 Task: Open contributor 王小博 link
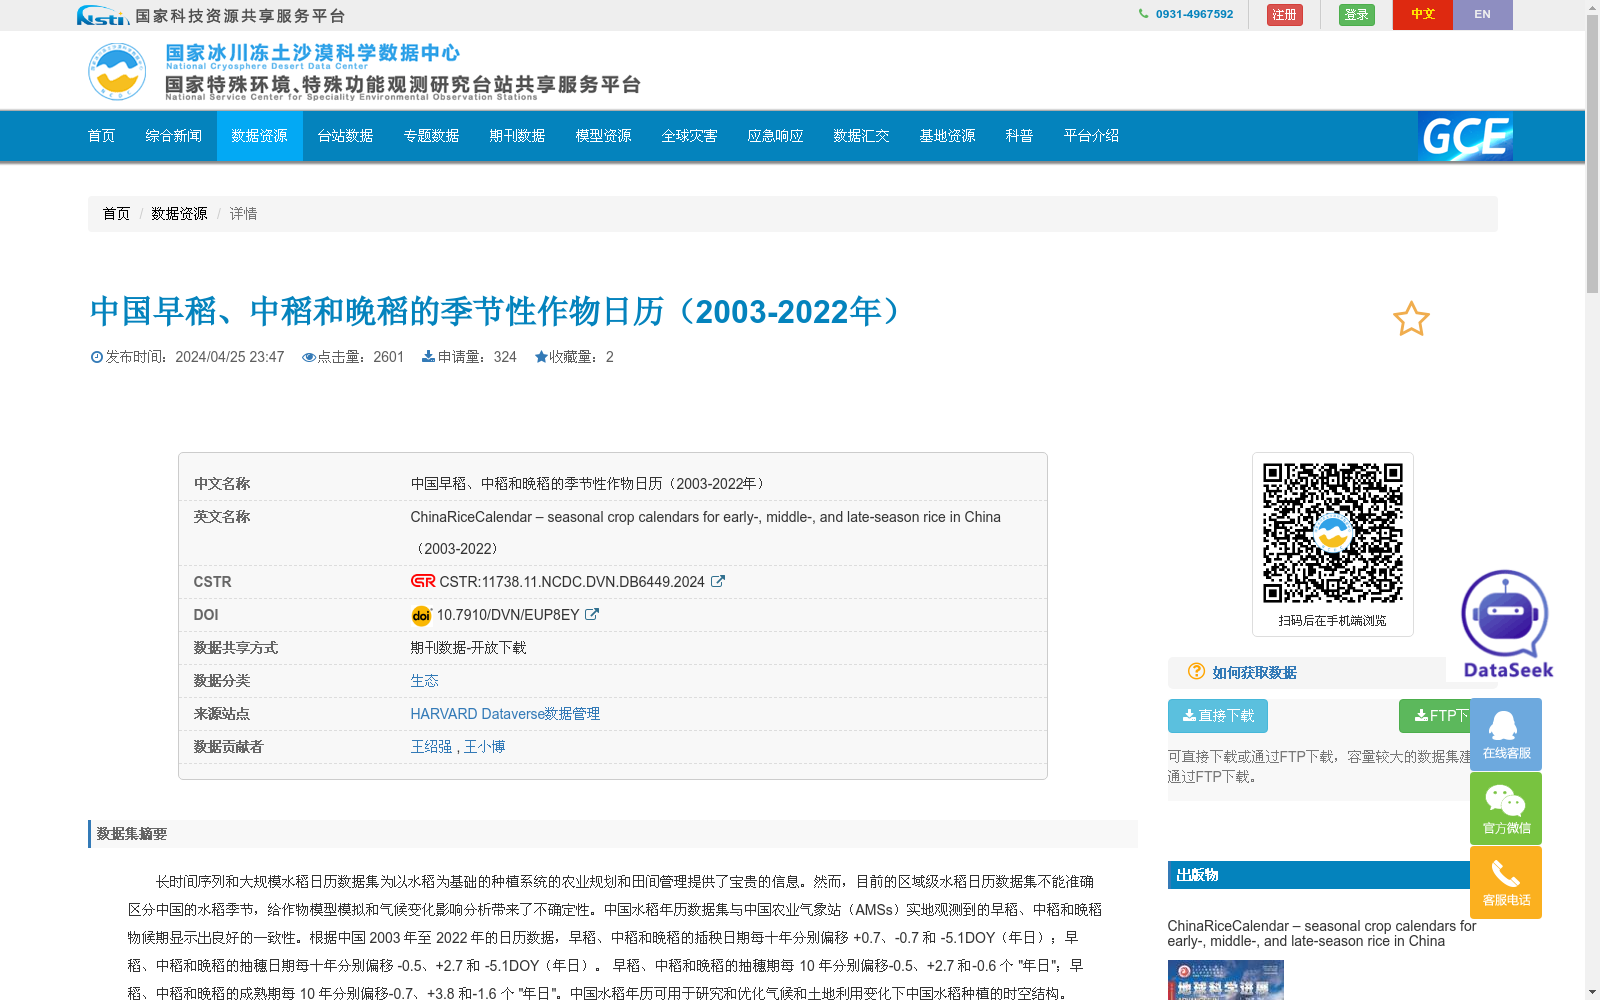pyautogui.click(x=484, y=747)
